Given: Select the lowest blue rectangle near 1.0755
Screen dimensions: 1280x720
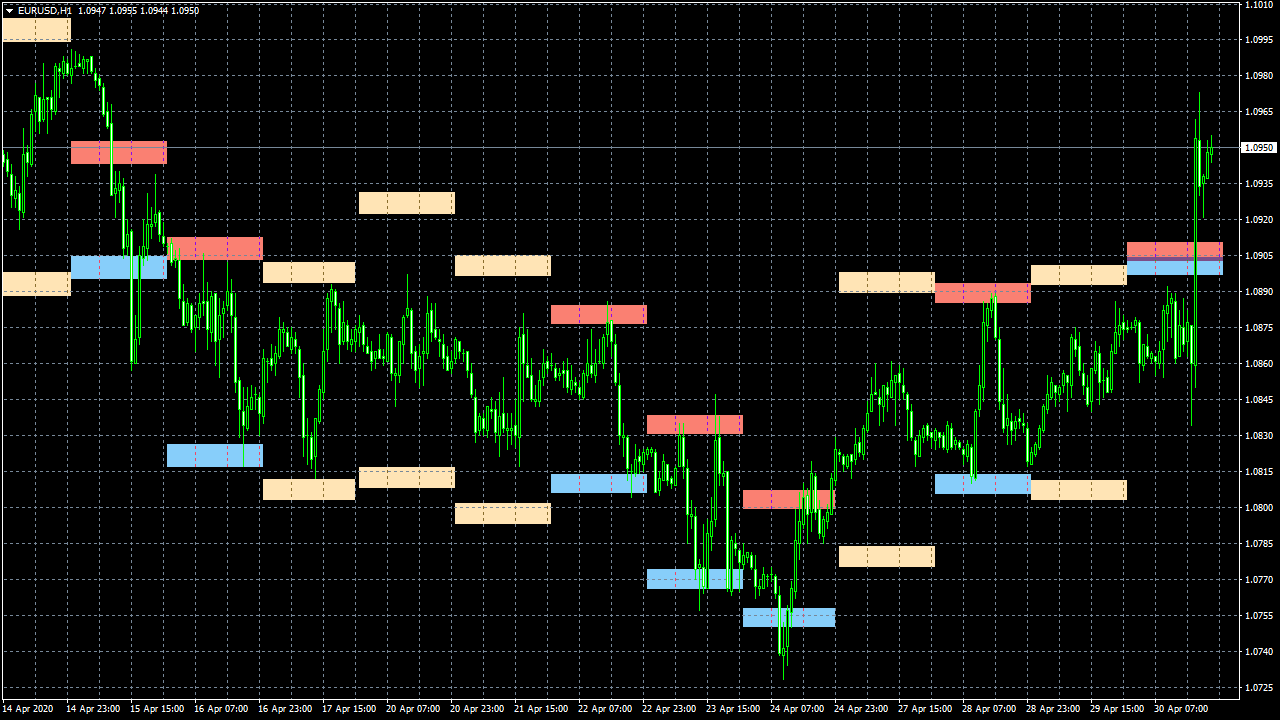Looking at the screenshot, I should coord(789,618).
